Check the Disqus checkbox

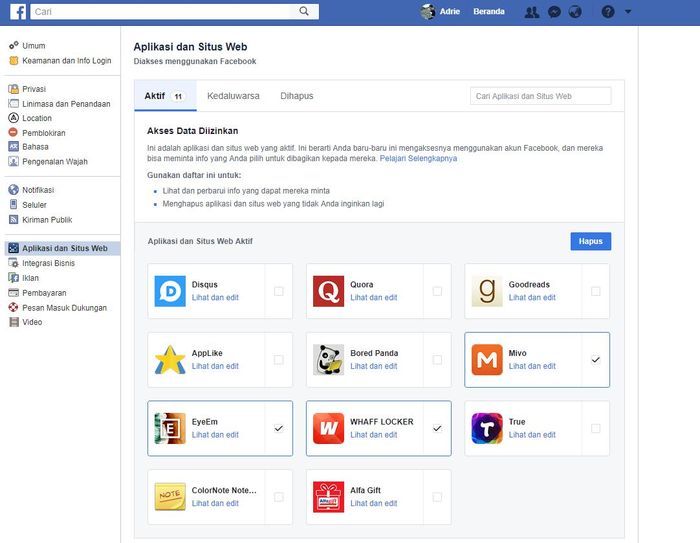pyautogui.click(x=279, y=291)
